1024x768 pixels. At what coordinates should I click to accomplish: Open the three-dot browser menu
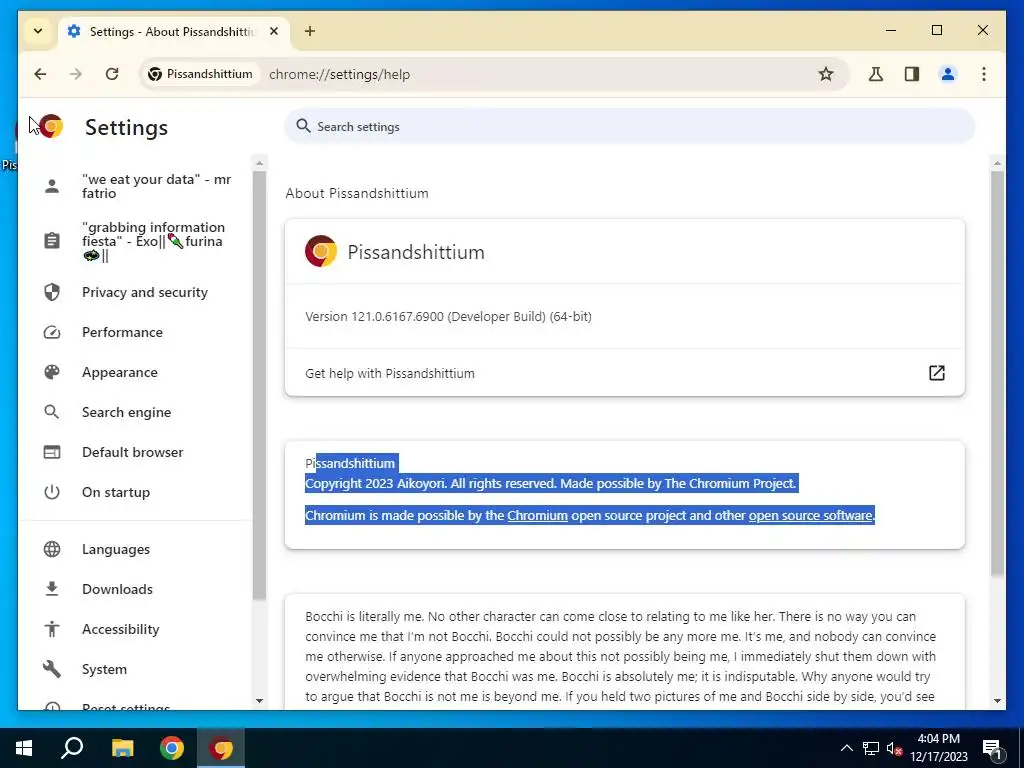coord(984,74)
